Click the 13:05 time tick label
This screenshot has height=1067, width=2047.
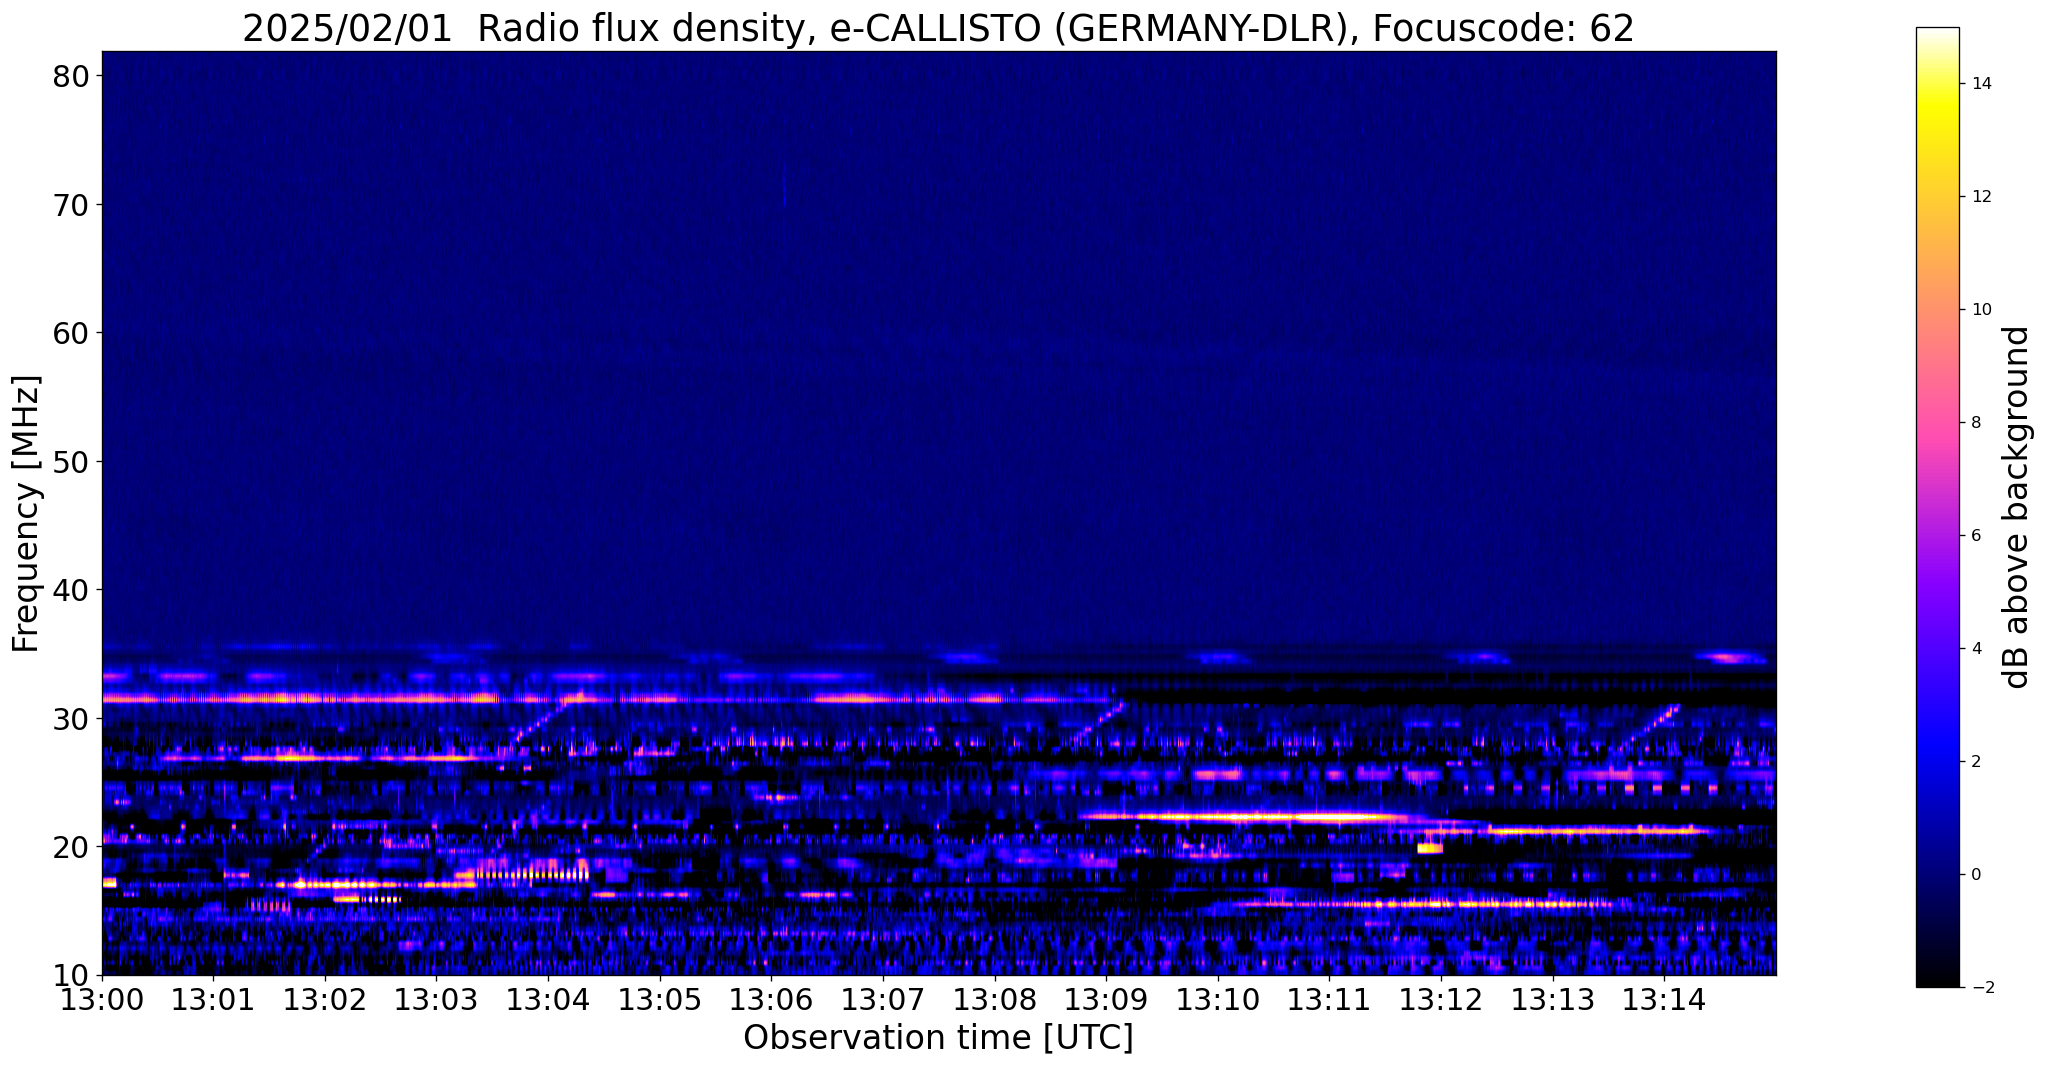pos(659,998)
